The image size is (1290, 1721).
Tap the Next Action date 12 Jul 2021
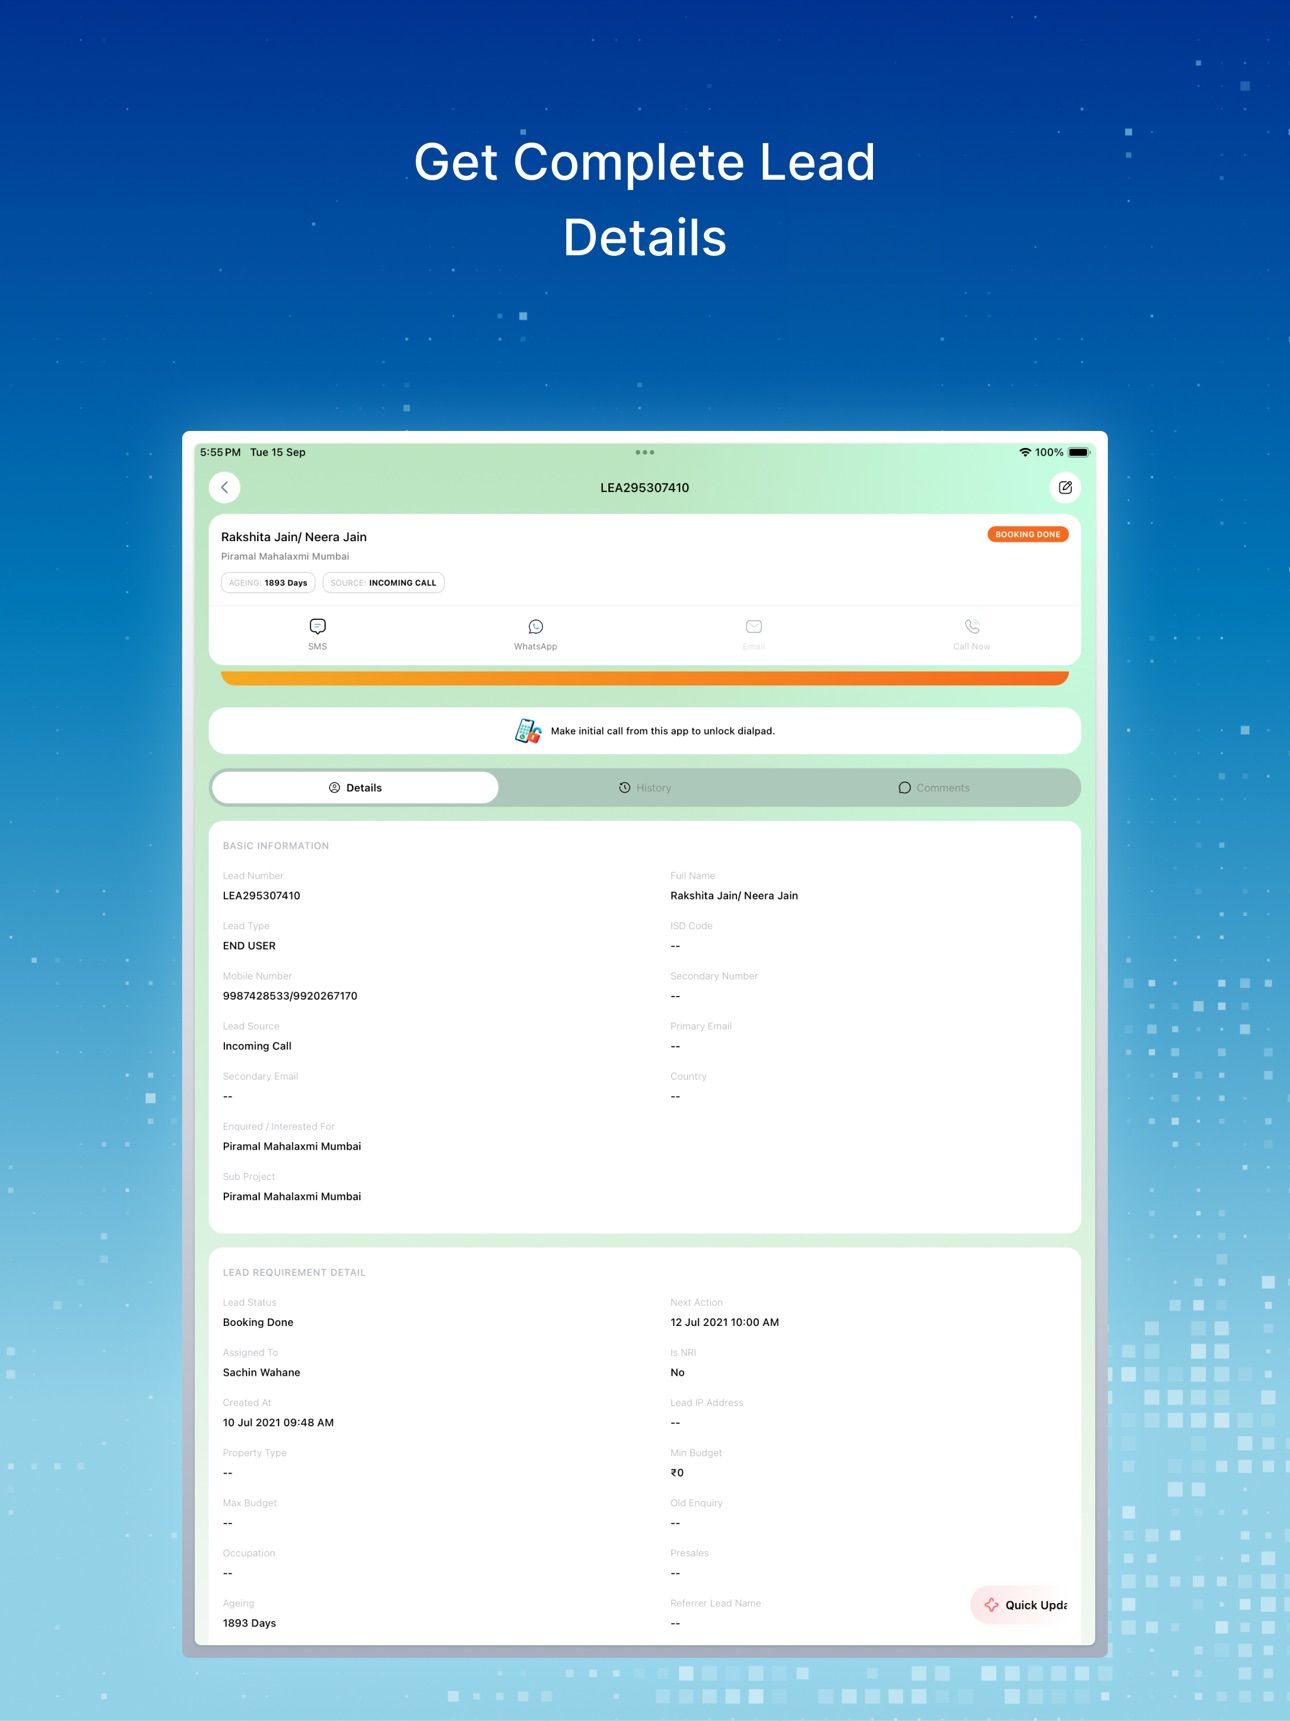pyautogui.click(x=725, y=1322)
